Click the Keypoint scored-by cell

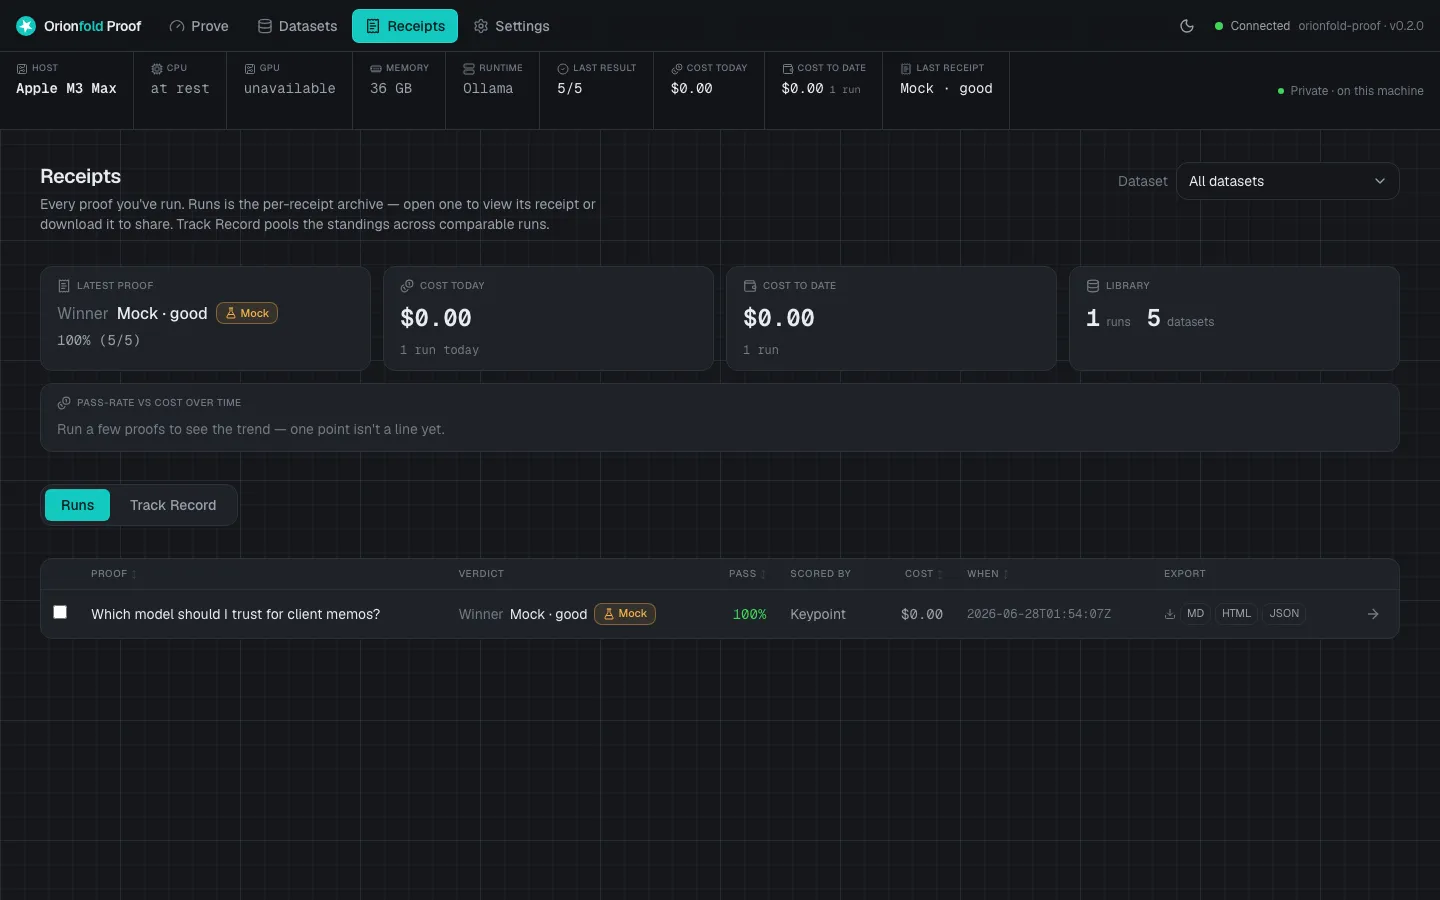(x=818, y=614)
